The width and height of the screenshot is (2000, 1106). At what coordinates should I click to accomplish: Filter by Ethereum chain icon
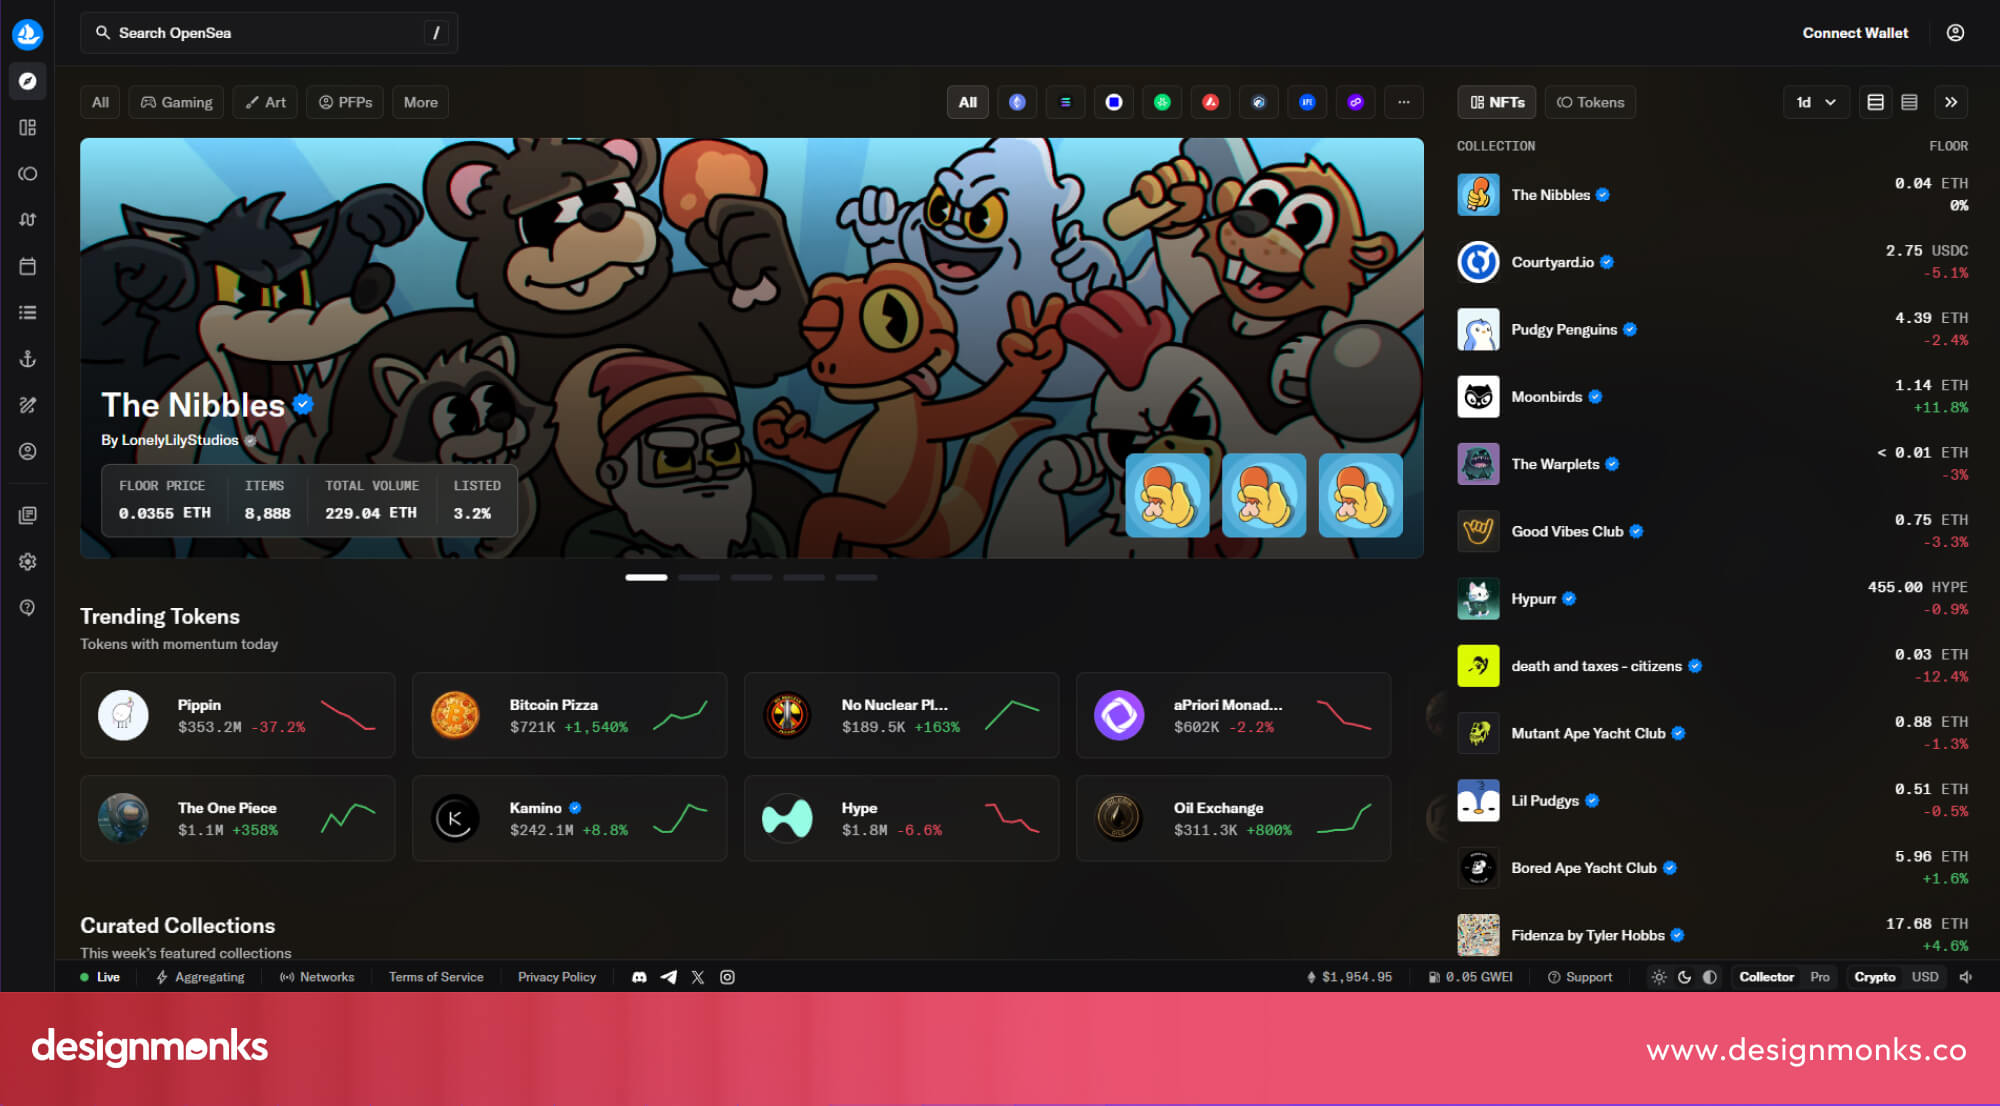pos(1017,102)
